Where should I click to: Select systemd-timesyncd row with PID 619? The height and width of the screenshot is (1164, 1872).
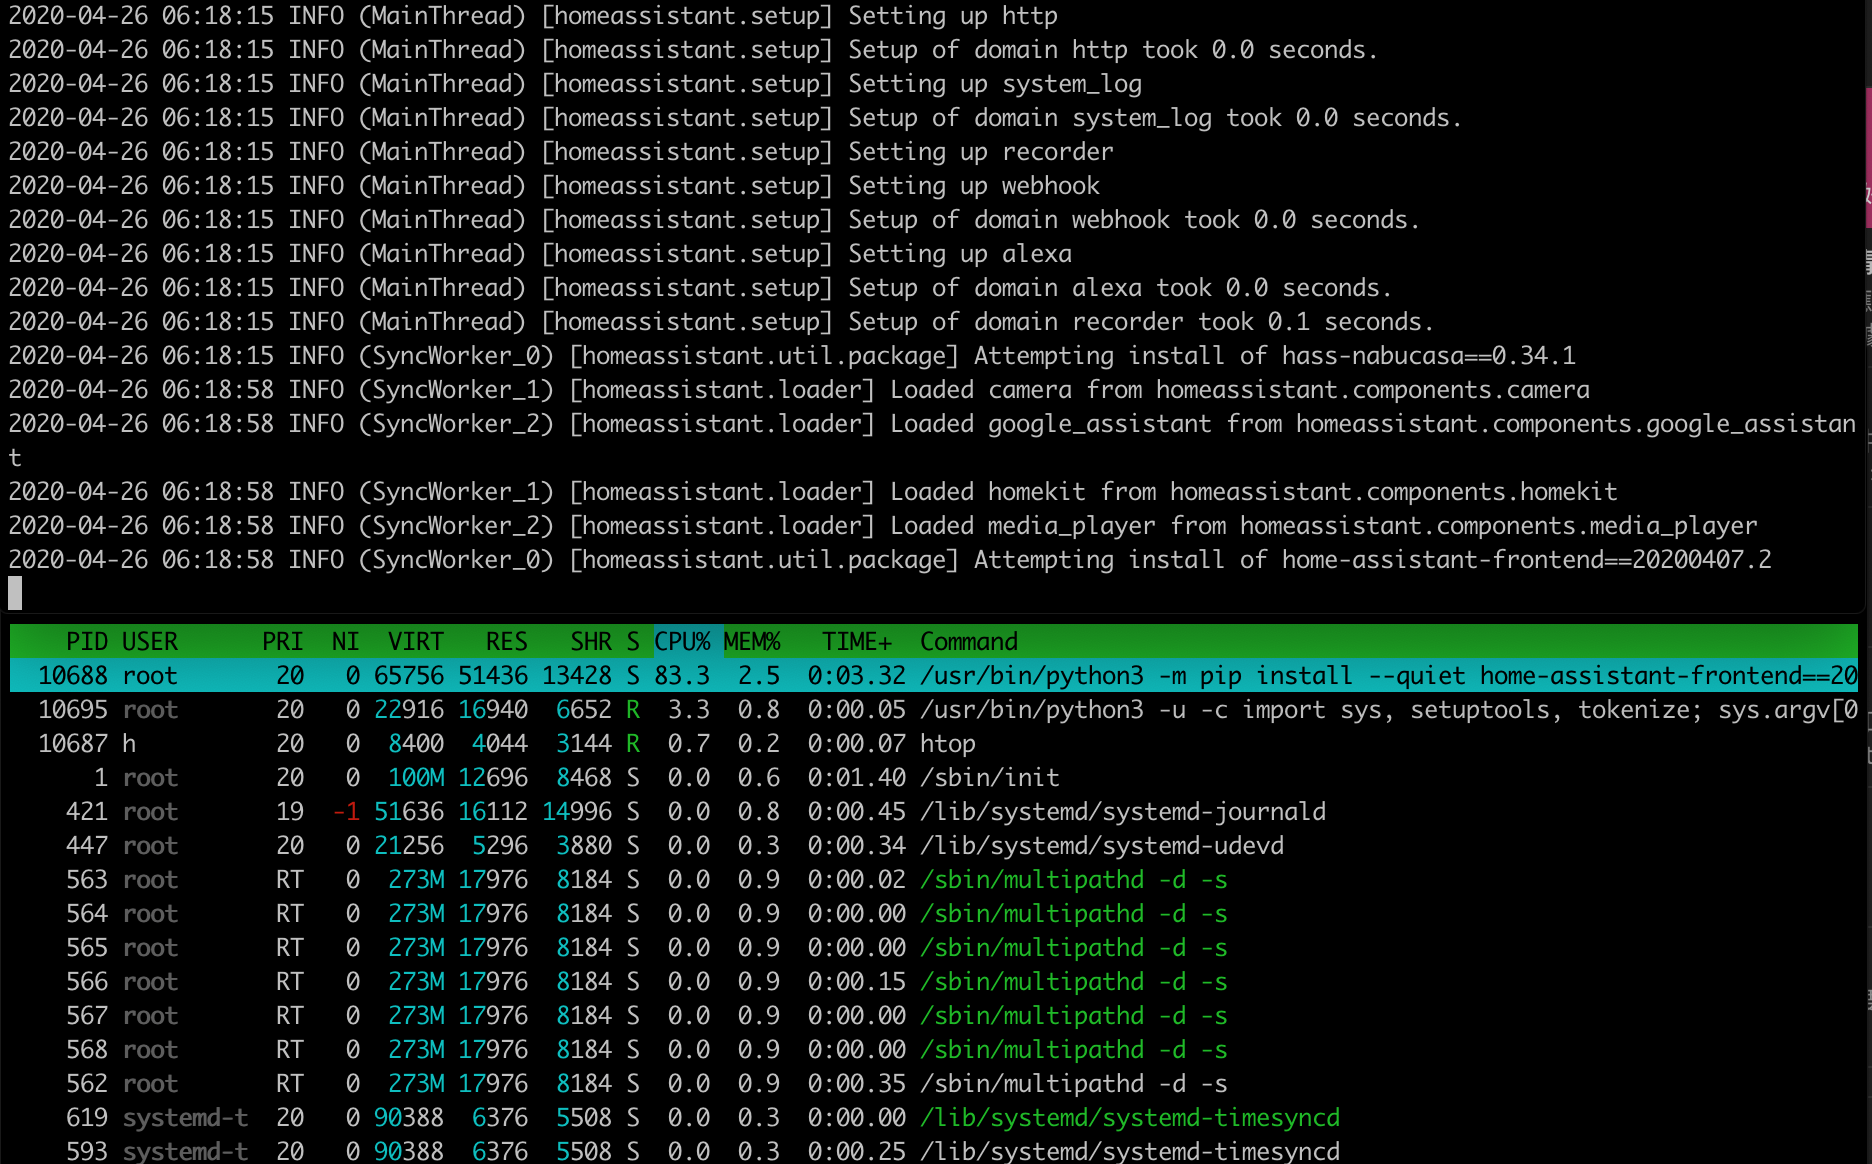click(934, 1117)
